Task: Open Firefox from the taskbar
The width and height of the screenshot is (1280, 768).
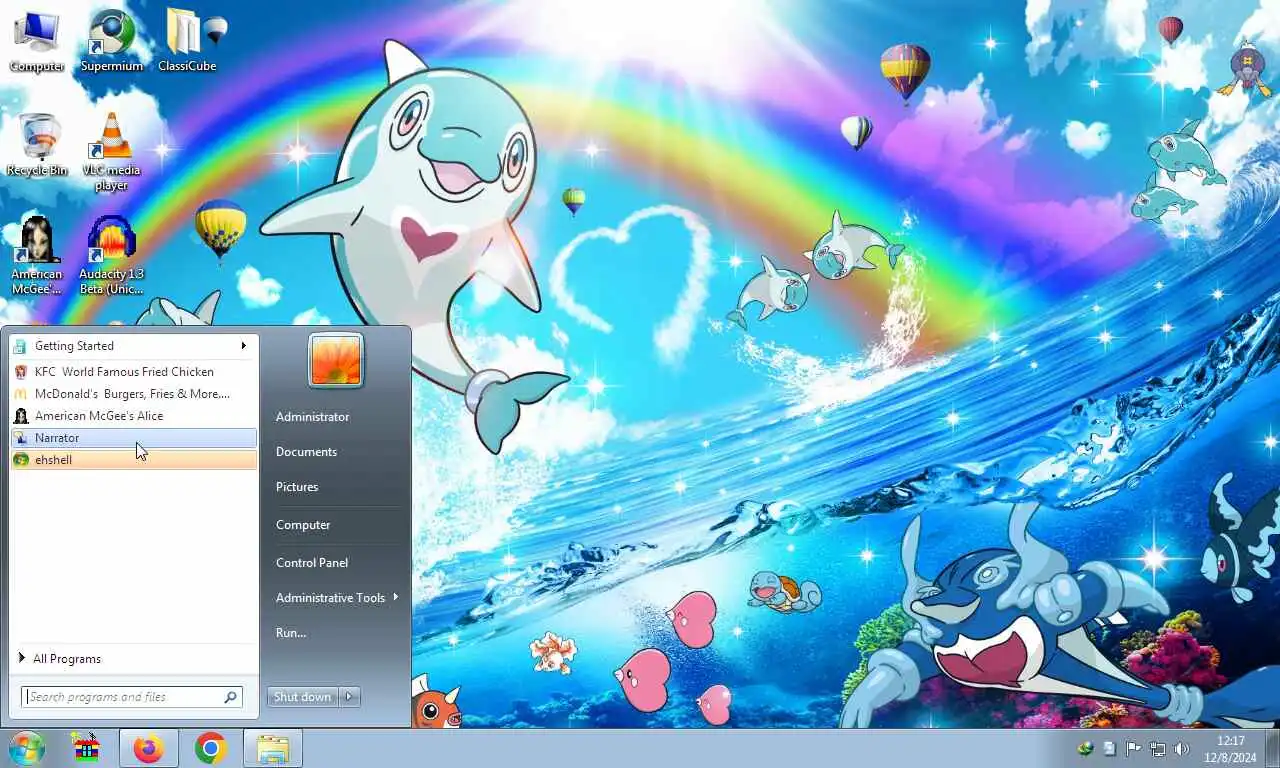Action: click(148, 748)
